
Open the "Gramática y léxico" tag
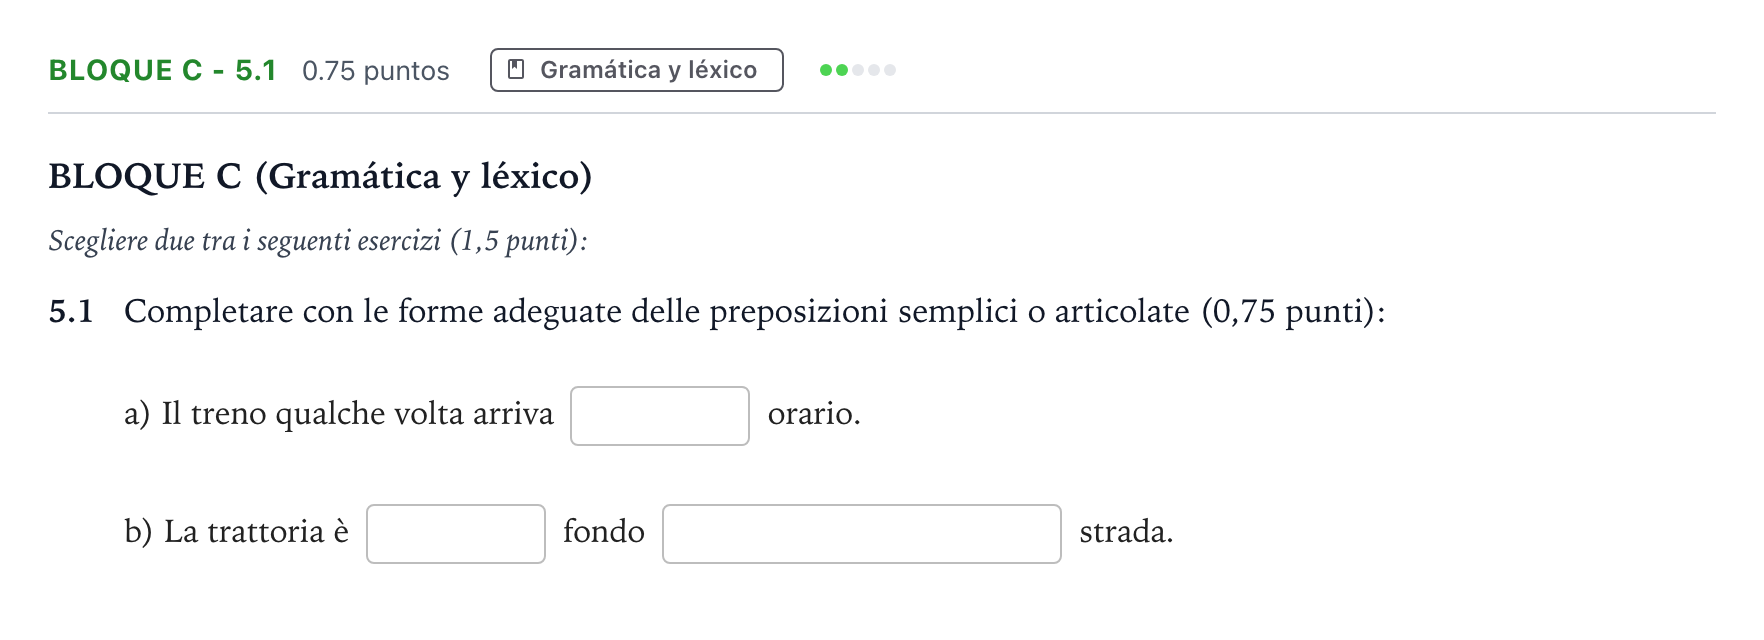637,70
